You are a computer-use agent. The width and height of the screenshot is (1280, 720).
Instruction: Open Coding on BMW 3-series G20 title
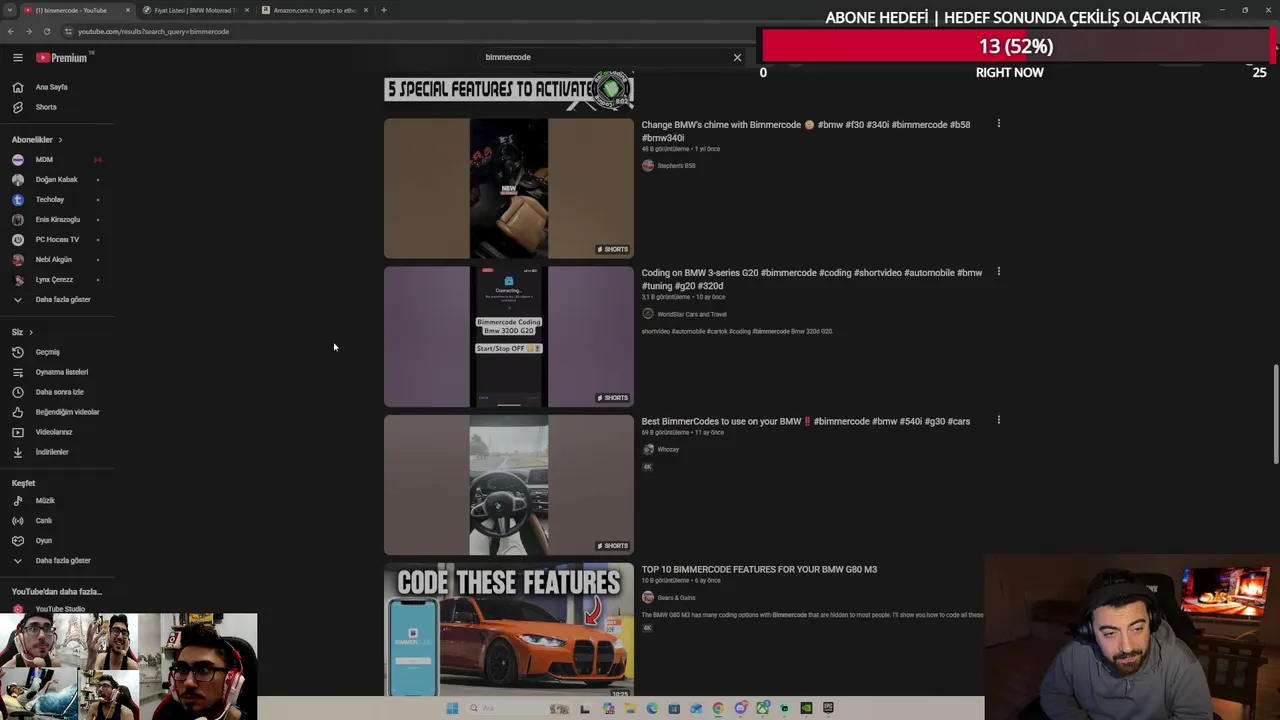tap(811, 279)
